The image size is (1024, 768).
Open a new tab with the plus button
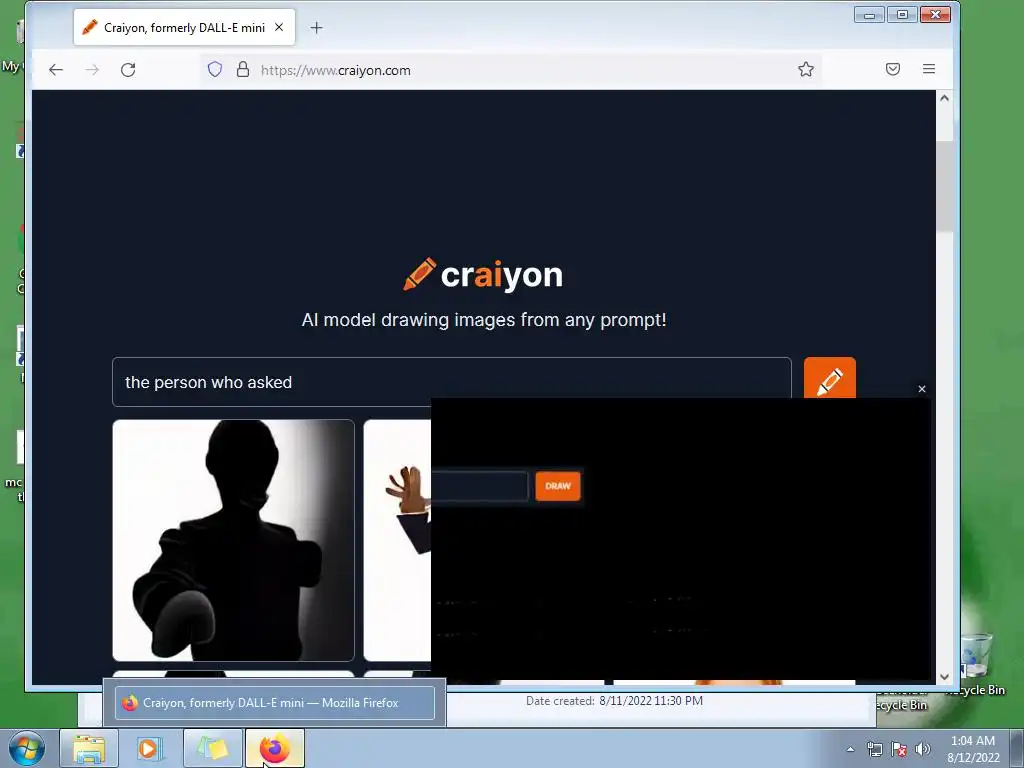click(316, 27)
